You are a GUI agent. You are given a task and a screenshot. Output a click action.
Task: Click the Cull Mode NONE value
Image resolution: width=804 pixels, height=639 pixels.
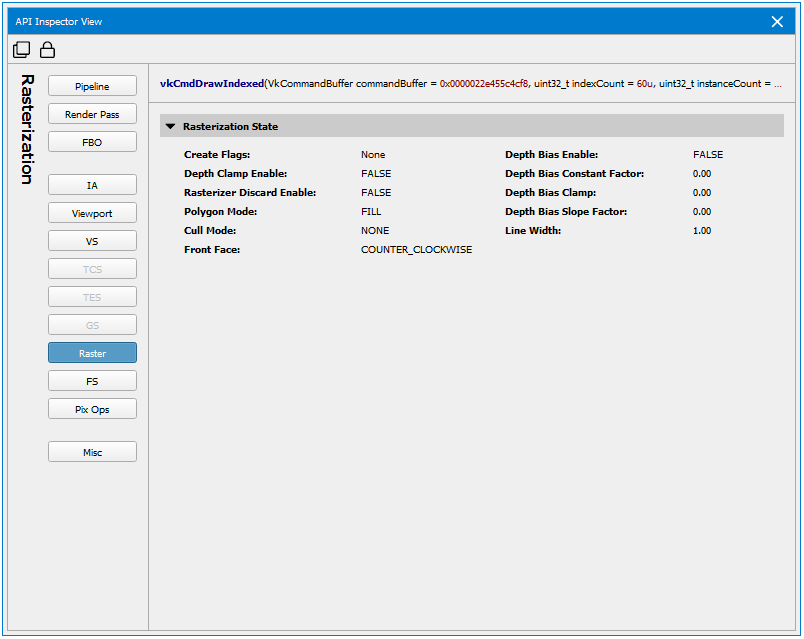(x=375, y=231)
